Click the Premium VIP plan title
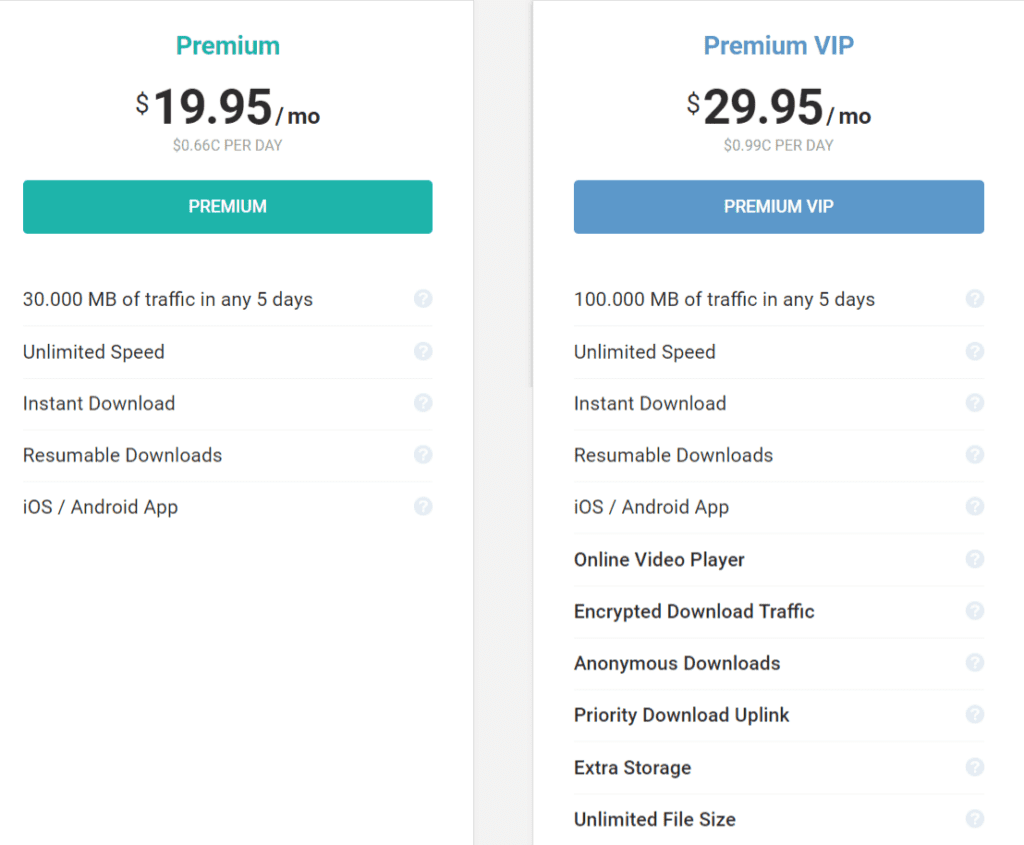The height and width of the screenshot is (845, 1024). tap(778, 46)
